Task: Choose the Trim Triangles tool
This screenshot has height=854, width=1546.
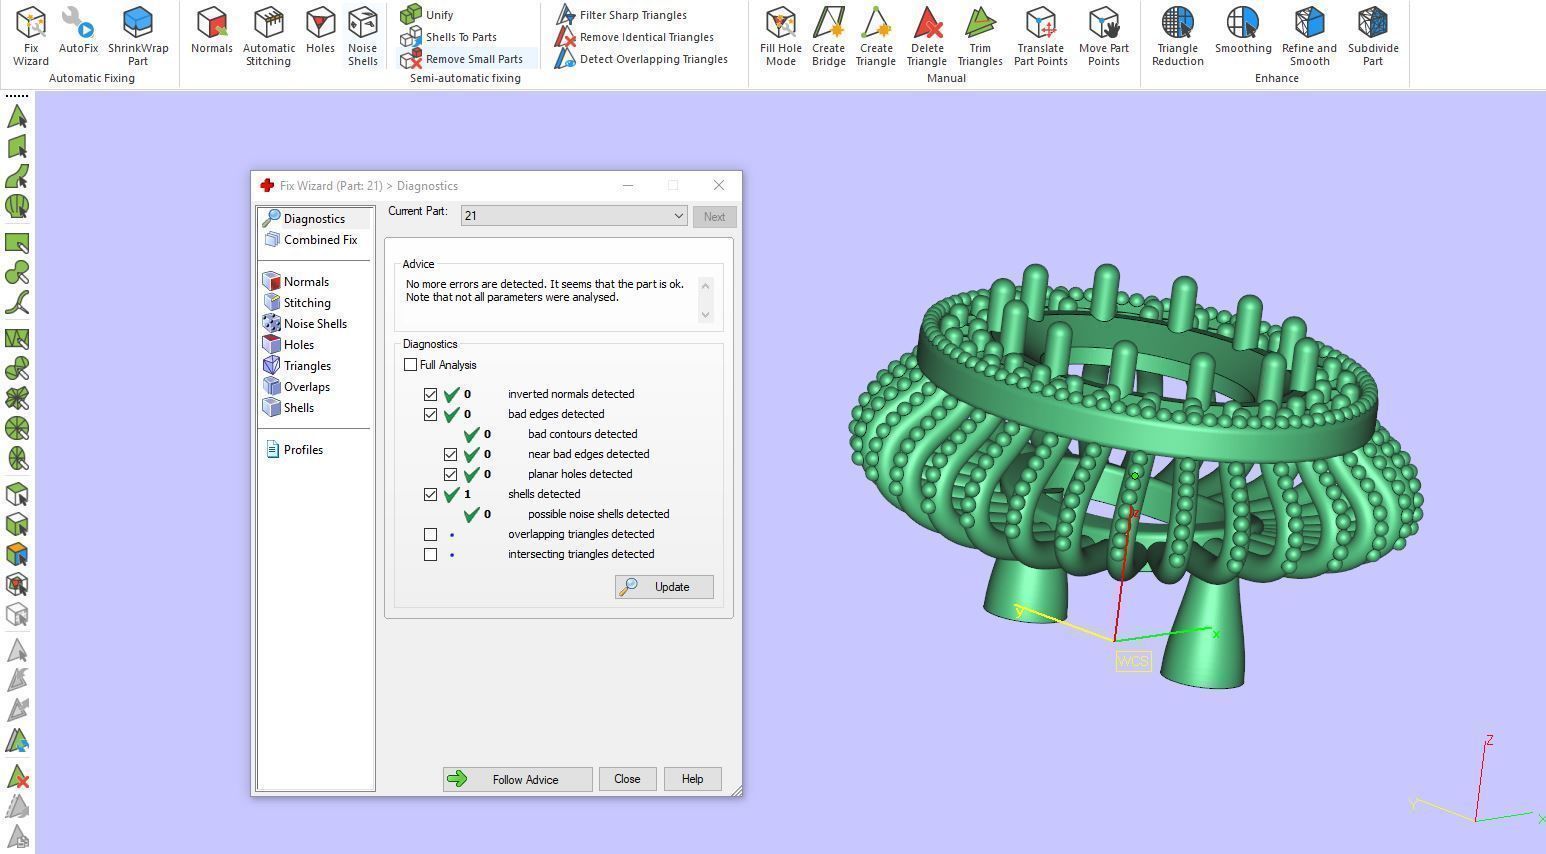Action: point(980,36)
